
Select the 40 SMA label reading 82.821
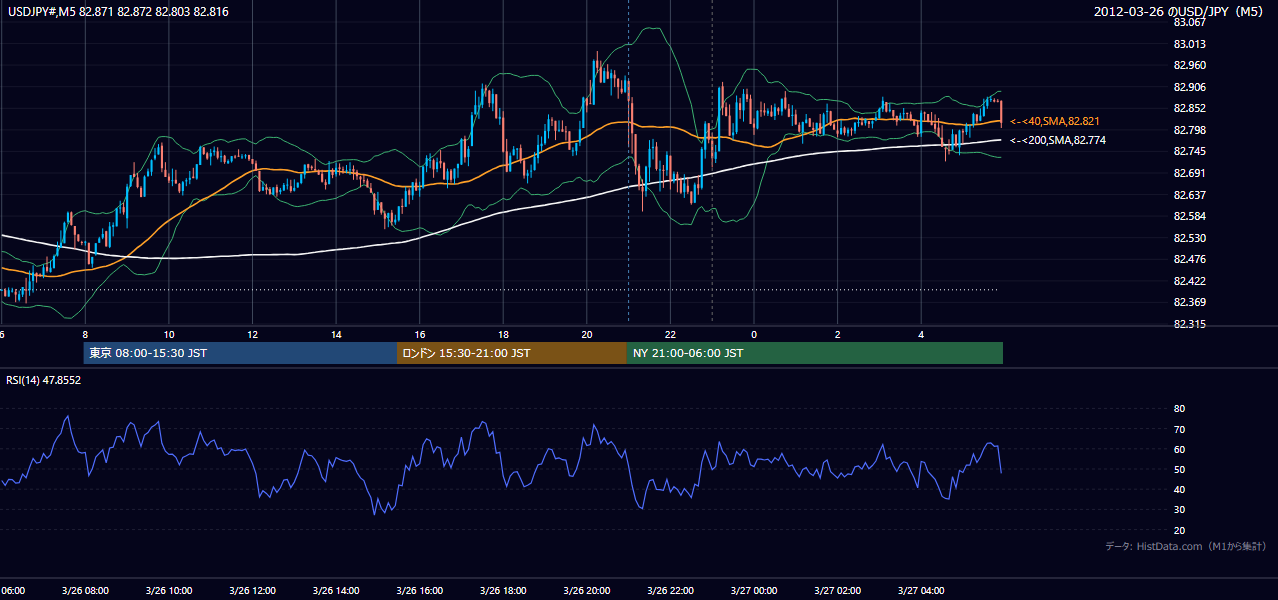1056,120
